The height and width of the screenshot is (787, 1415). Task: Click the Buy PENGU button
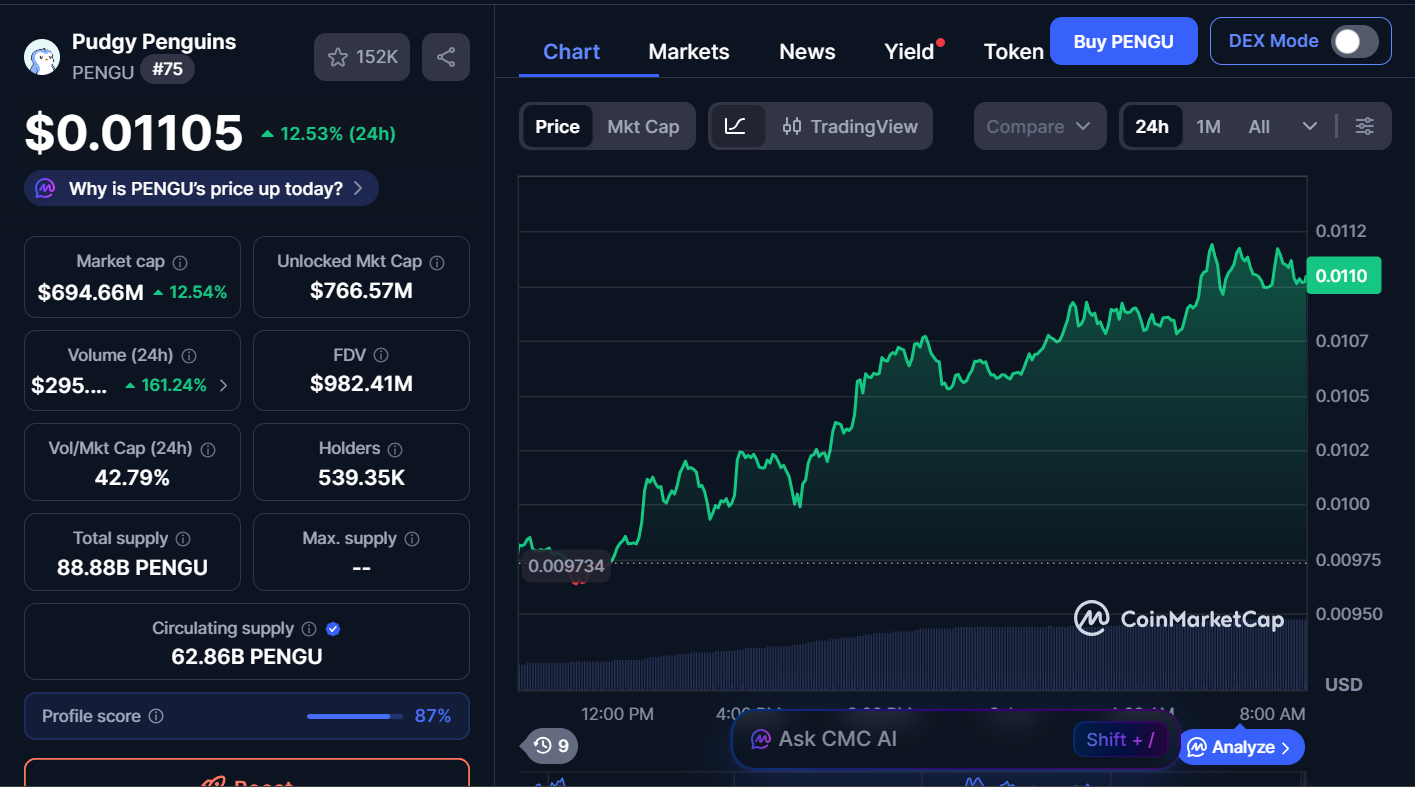[1123, 41]
